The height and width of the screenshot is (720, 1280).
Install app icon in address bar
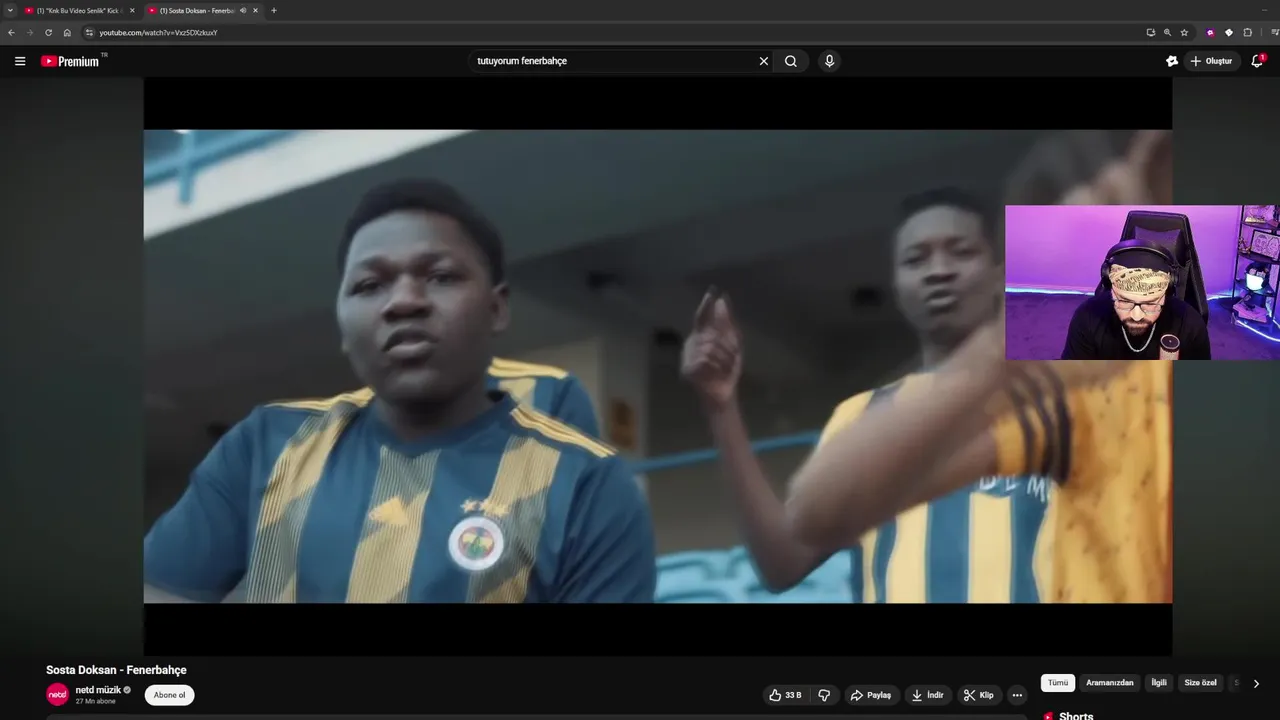point(1150,32)
